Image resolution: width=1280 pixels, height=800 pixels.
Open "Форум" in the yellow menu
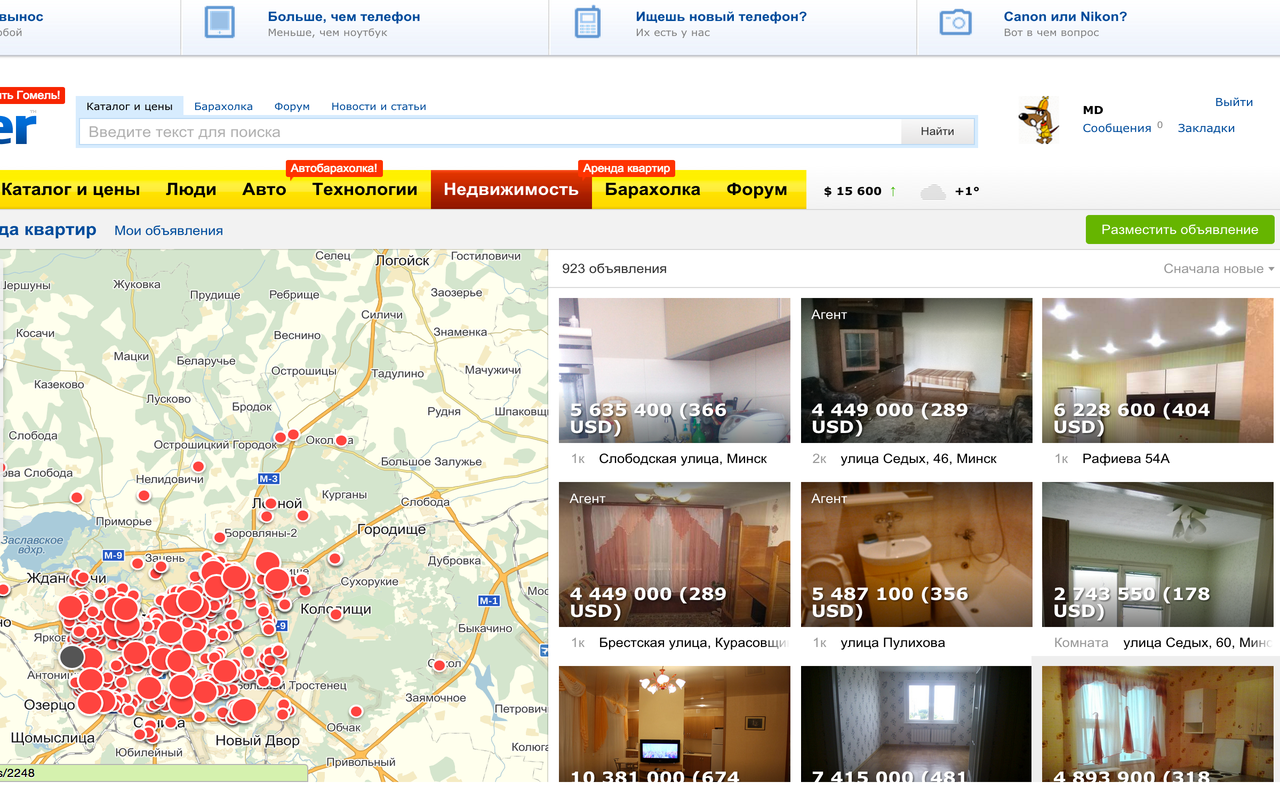[x=757, y=189]
